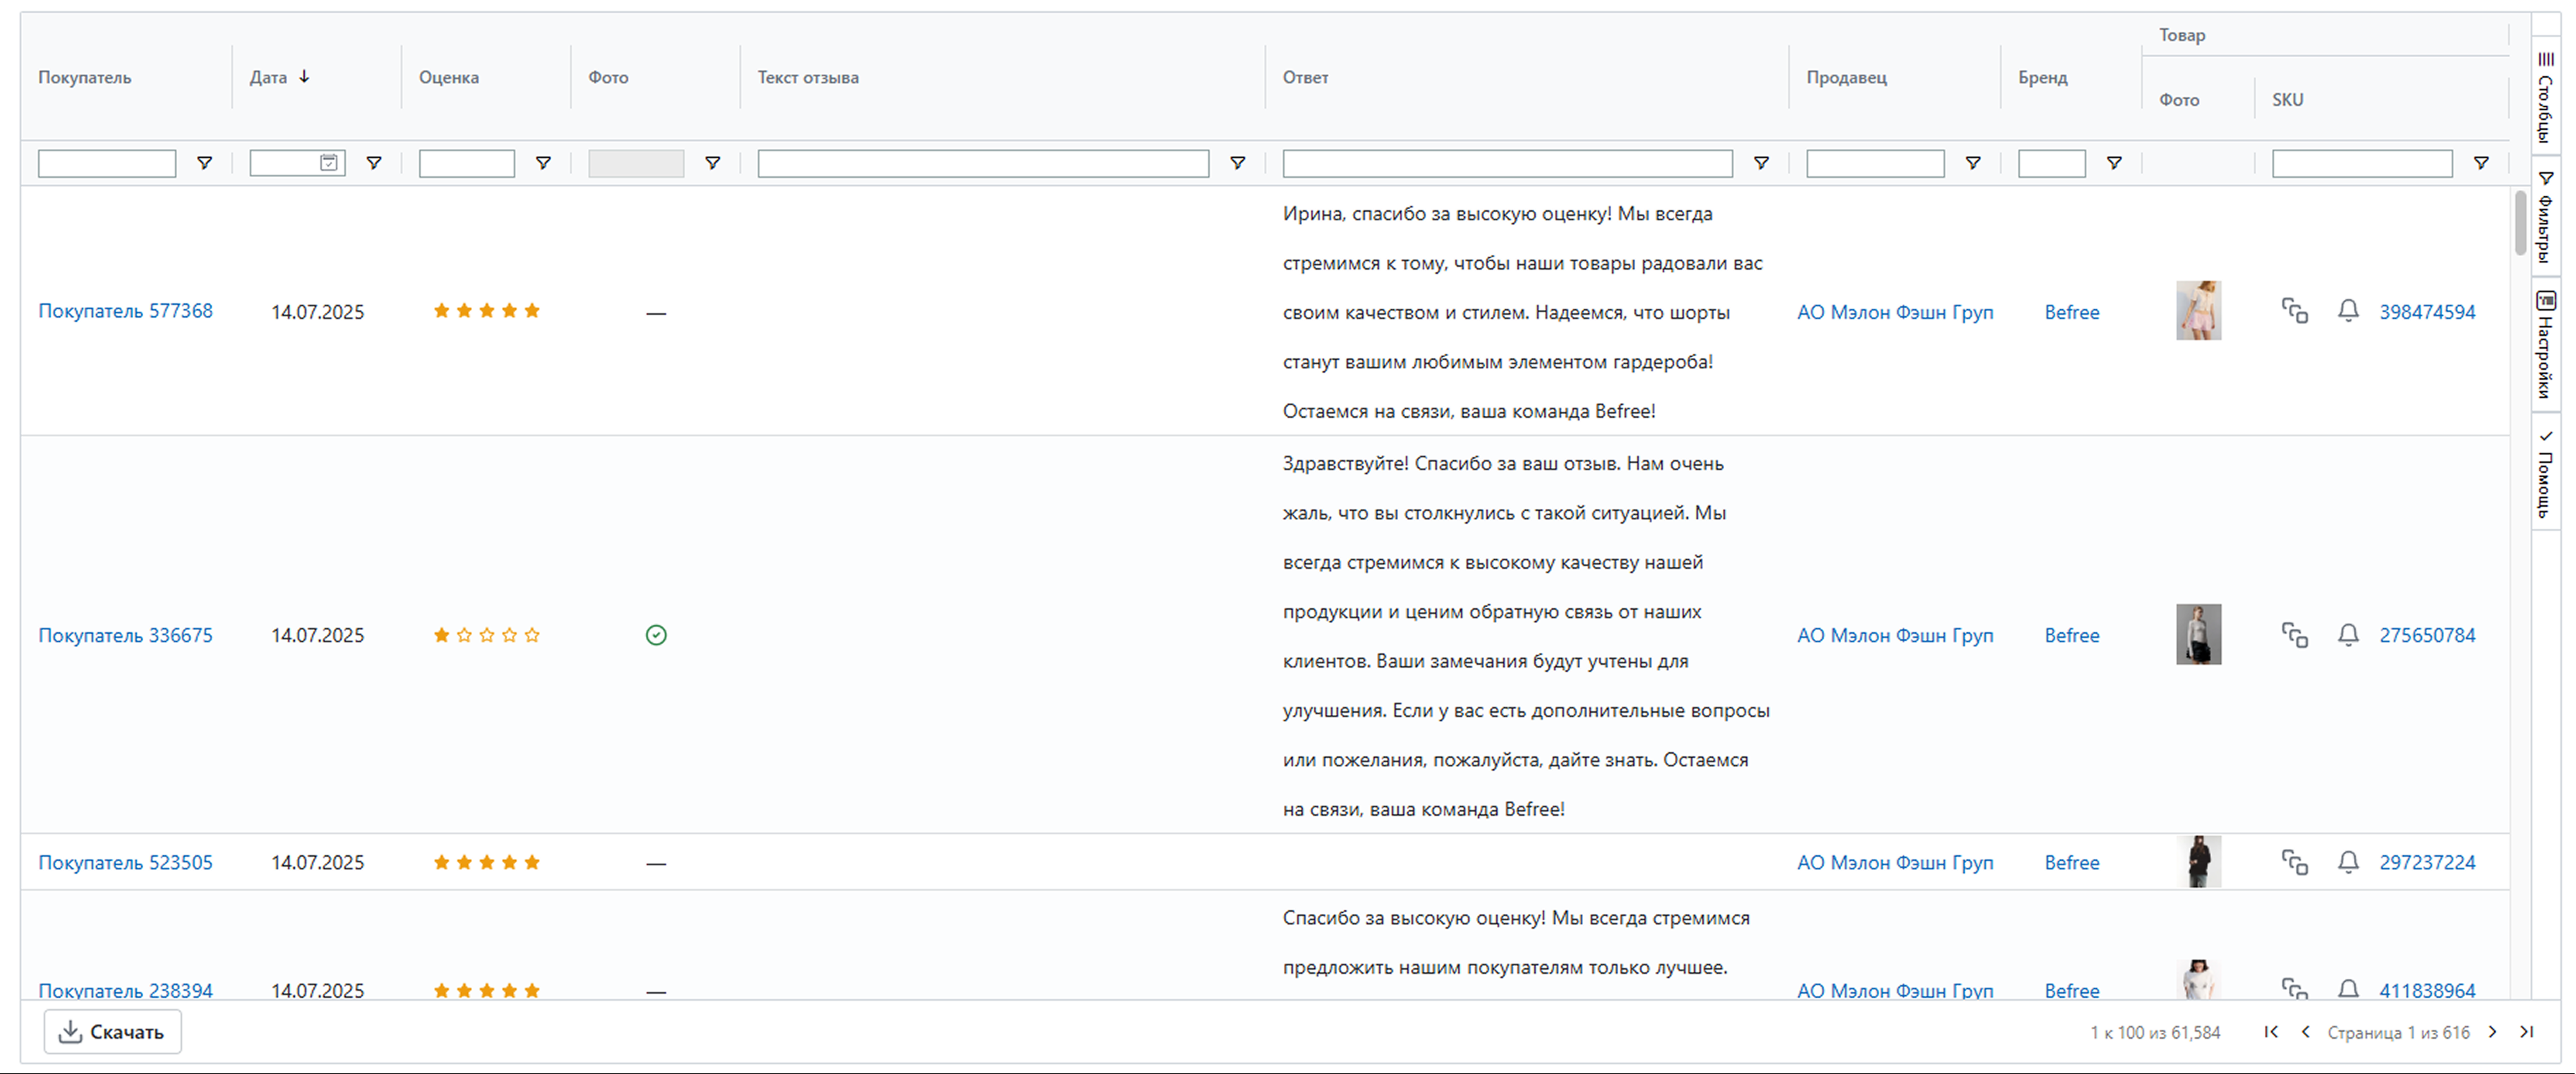The height and width of the screenshot is (1074, 2576).
Task: Focus Продавец filter input field
Action: click(x=1875, y=163)
